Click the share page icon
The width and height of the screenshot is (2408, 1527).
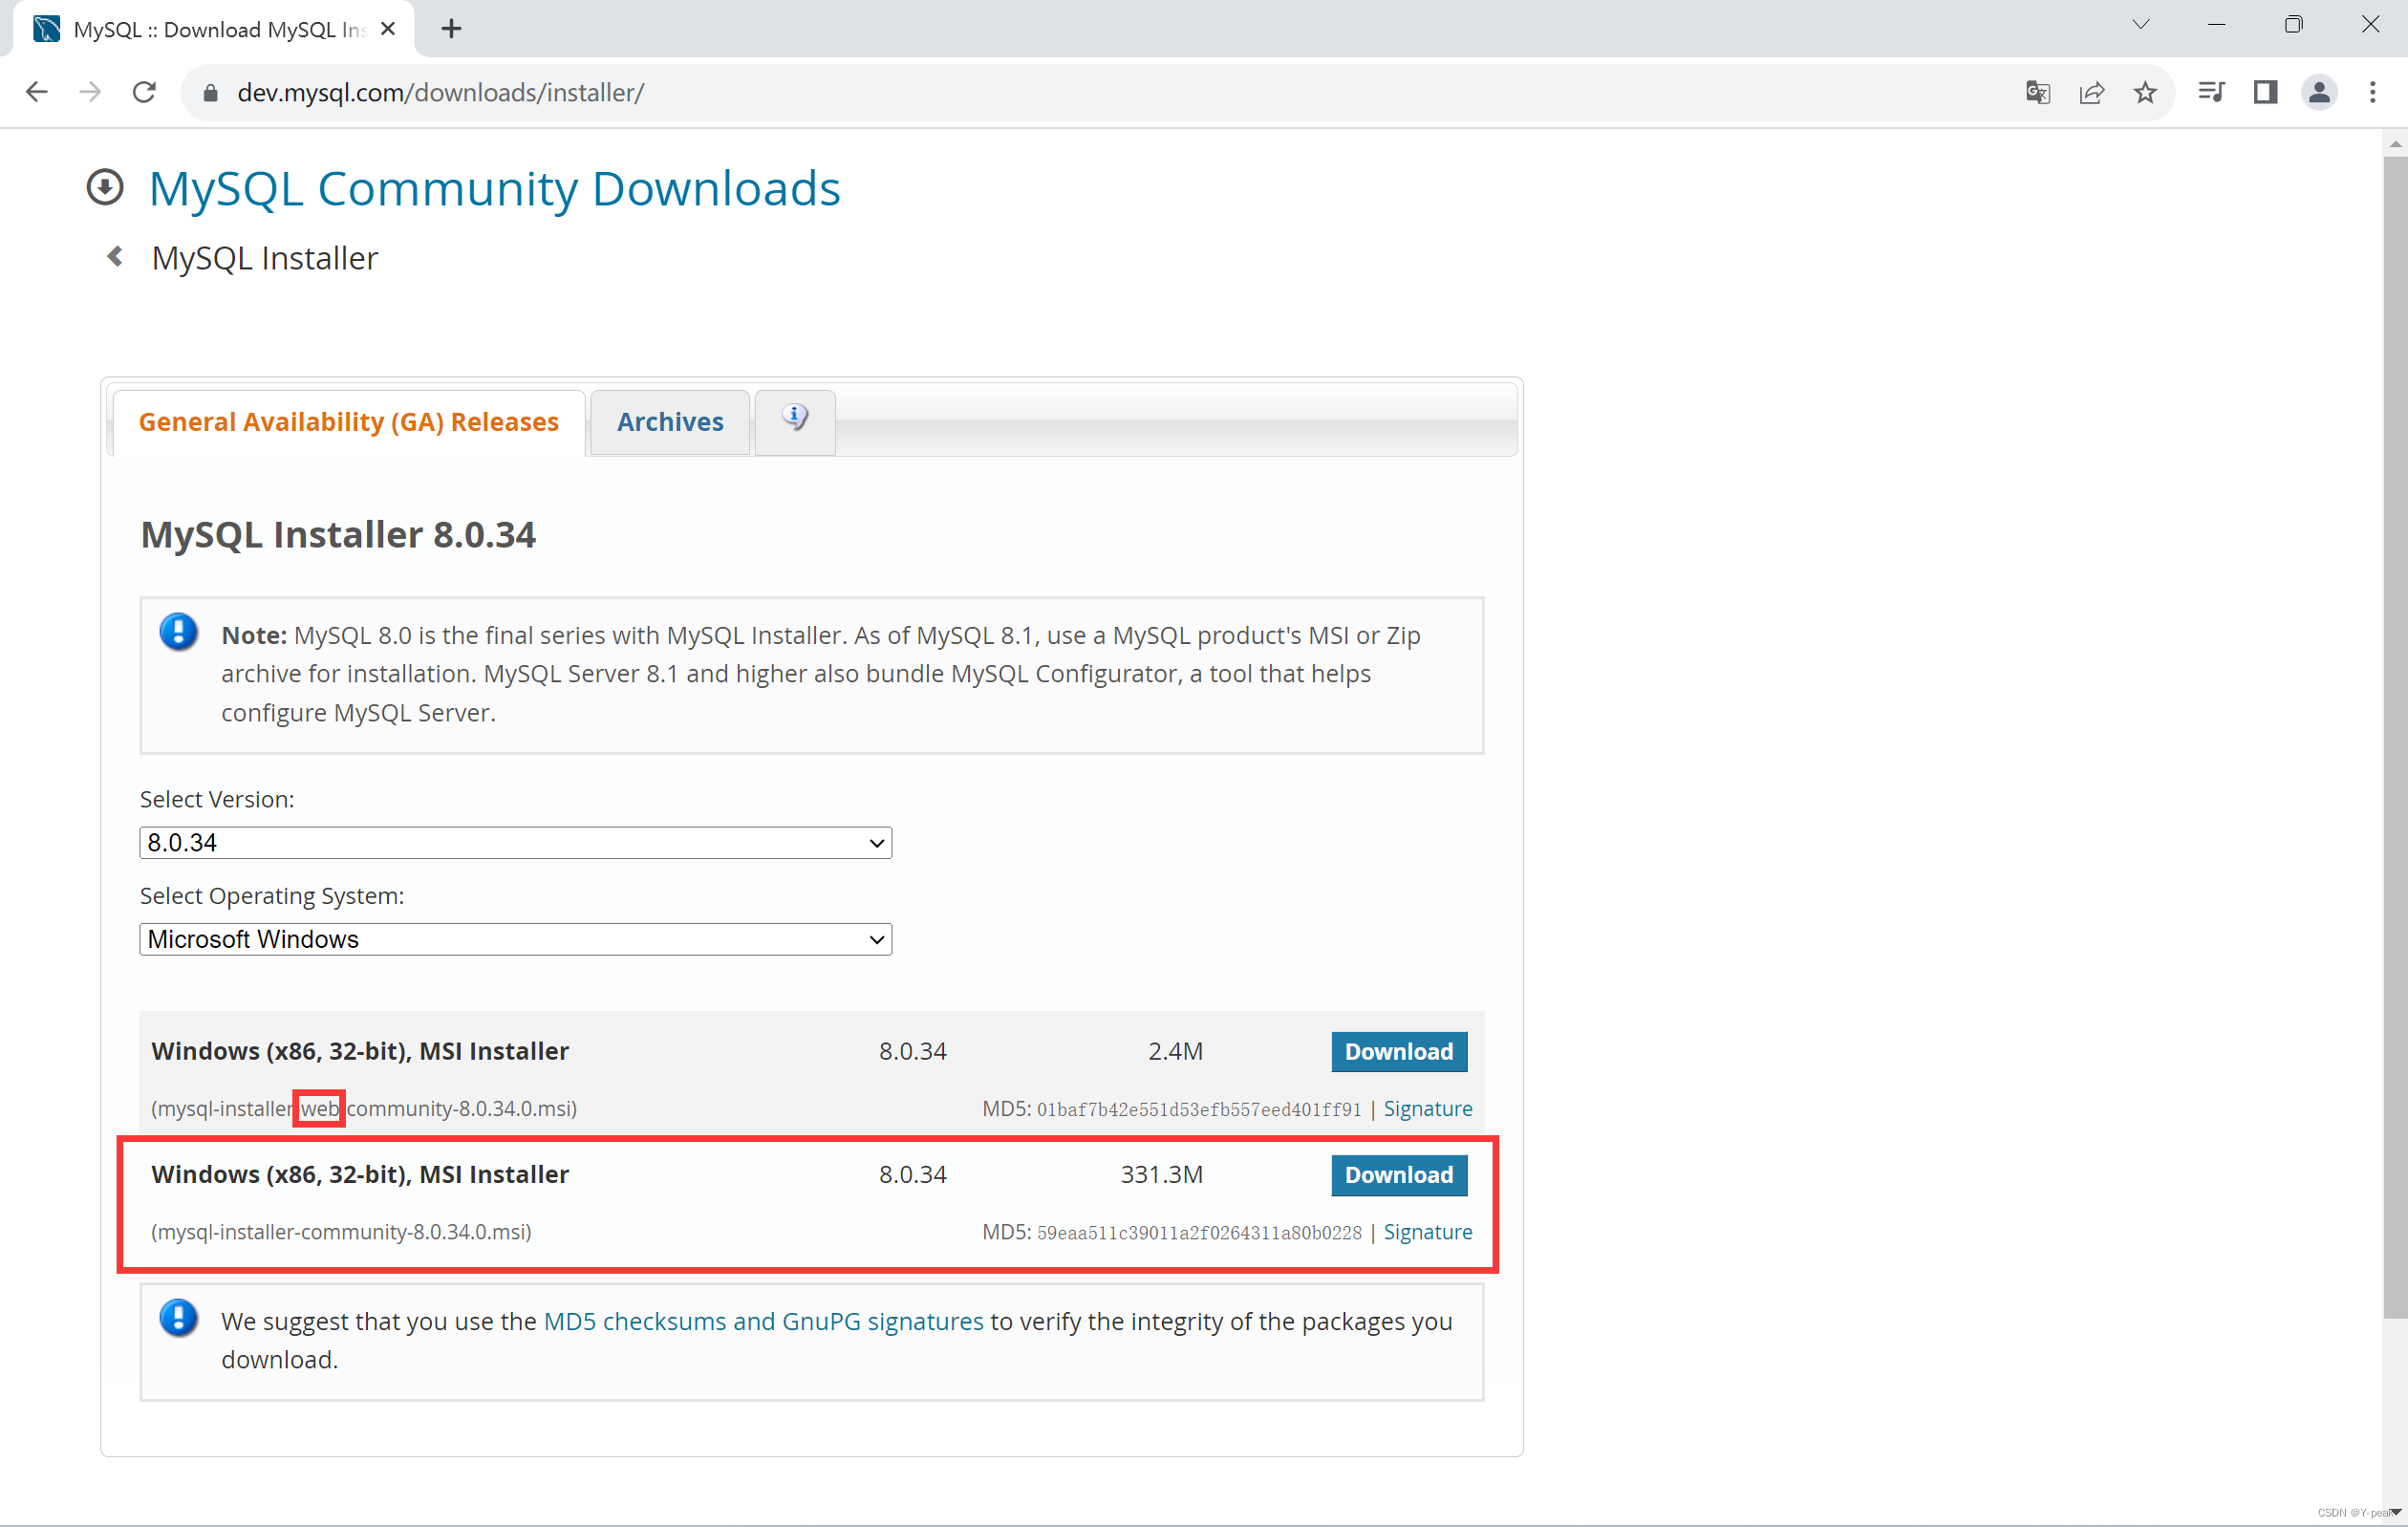pos(2091,93)
